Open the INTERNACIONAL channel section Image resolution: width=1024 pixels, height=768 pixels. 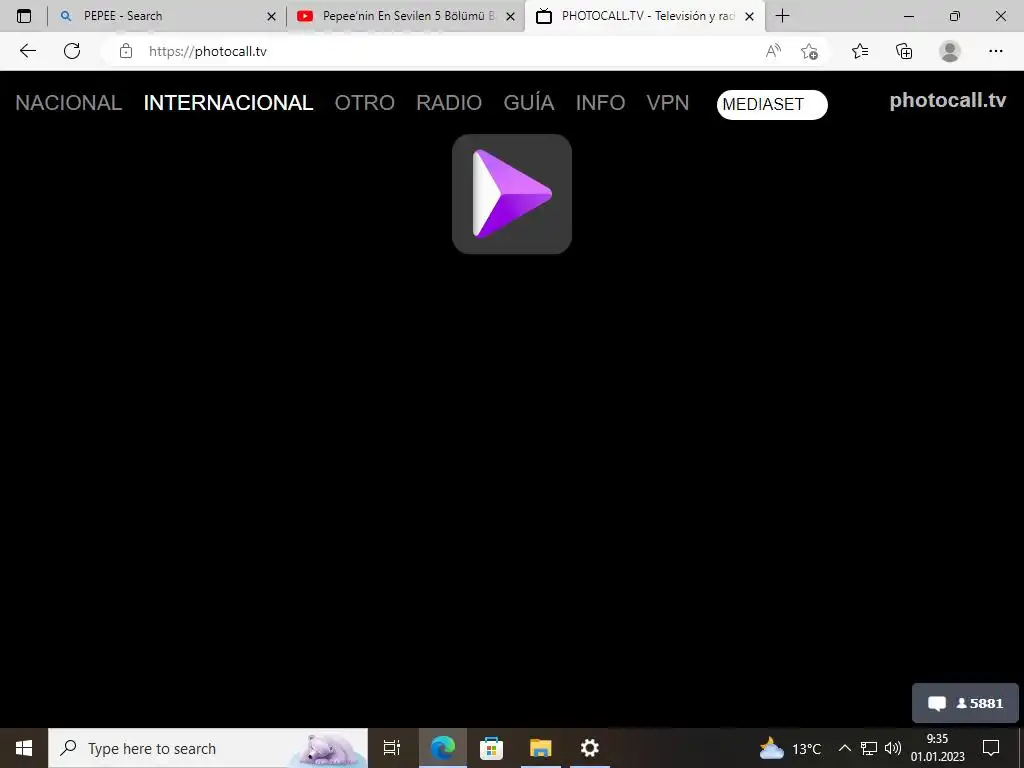coord(229,103)
